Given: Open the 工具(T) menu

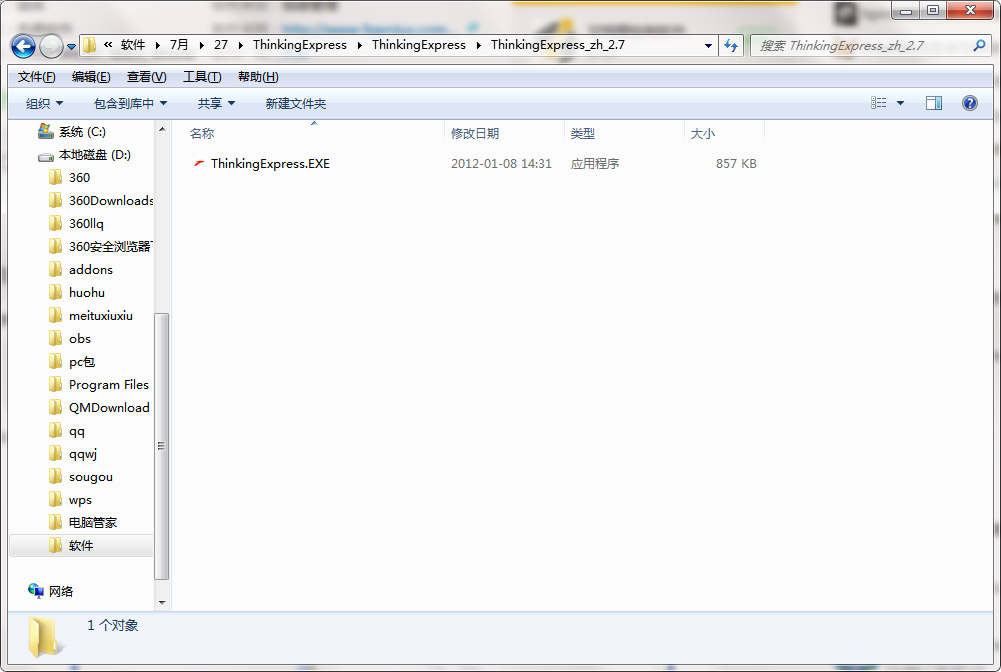Looking at the screenshot, I should pyautogui.click(x=202, y=77).
